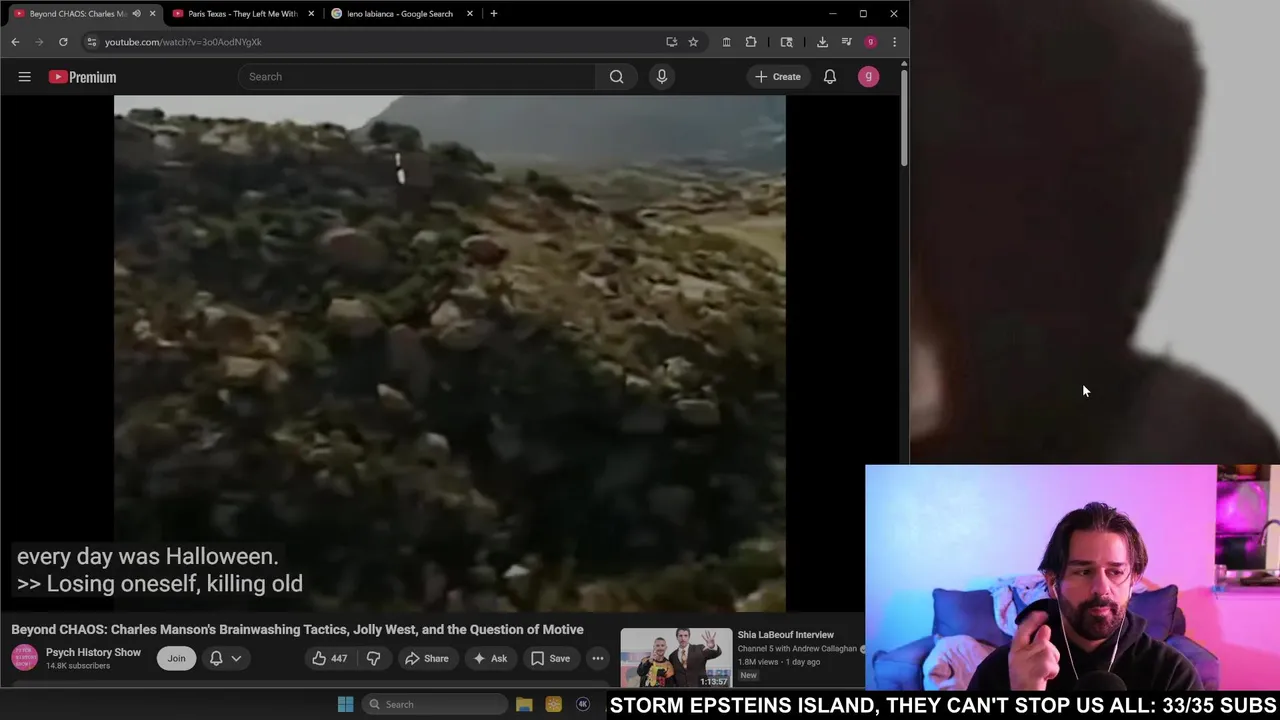The image size is (1280, 720).
Task: Click Channel 5 with Andrew Callaghan name
Action: 797,649
